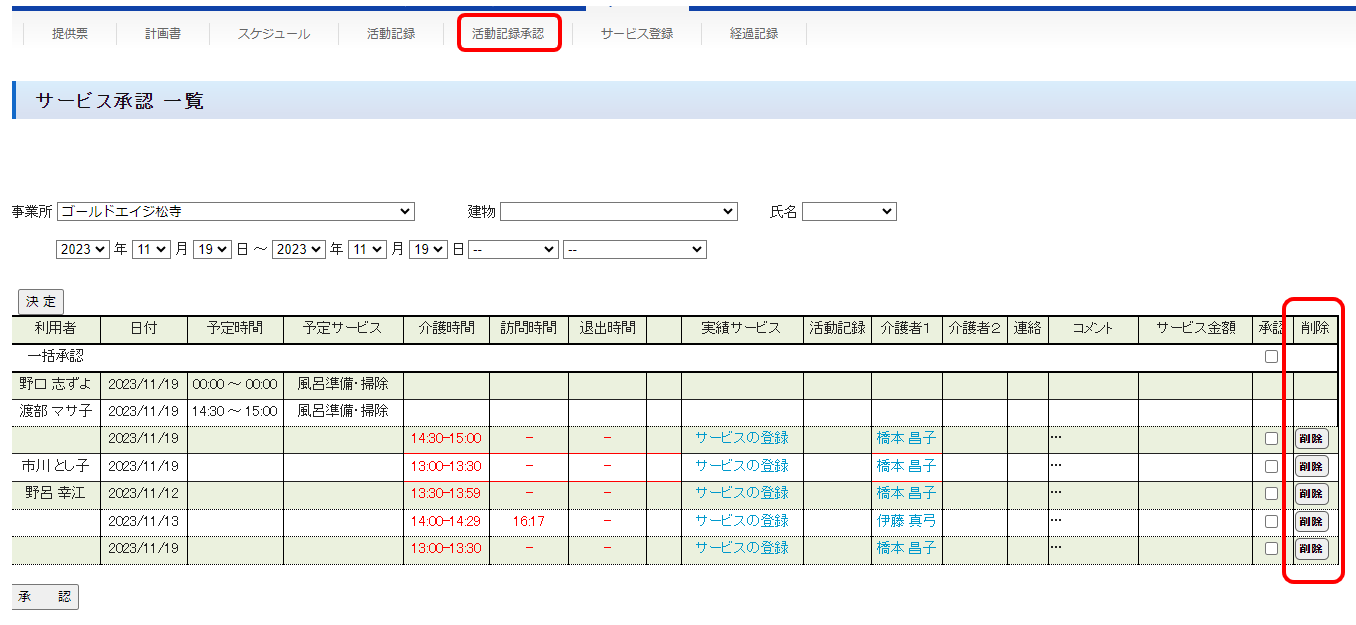Viewport: 1356px width, 625px height.
Task: Switch to the 活動記録承認 tab
Action: pos(508,33)
